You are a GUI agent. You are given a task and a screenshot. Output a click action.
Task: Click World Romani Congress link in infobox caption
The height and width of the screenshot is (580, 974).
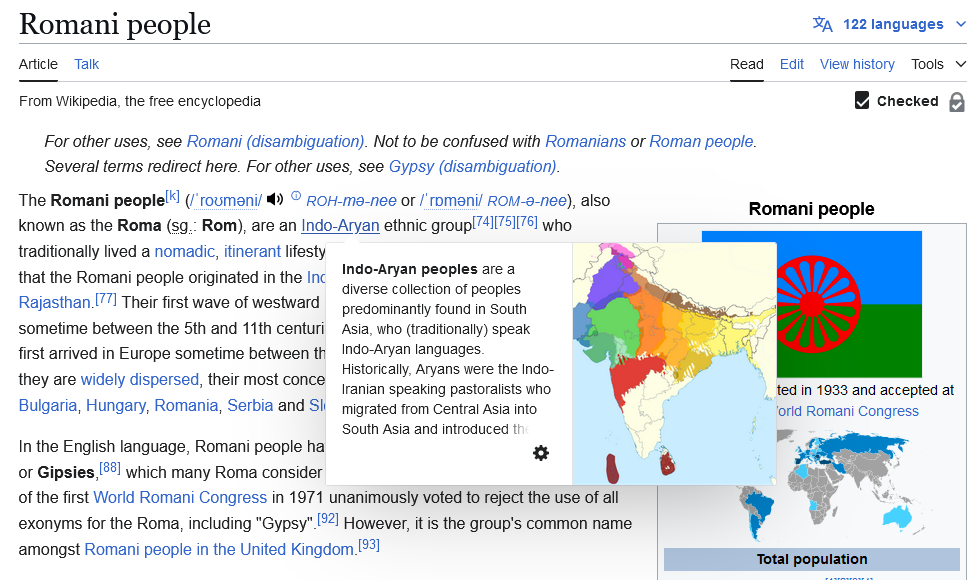click(x=846, y=411)
